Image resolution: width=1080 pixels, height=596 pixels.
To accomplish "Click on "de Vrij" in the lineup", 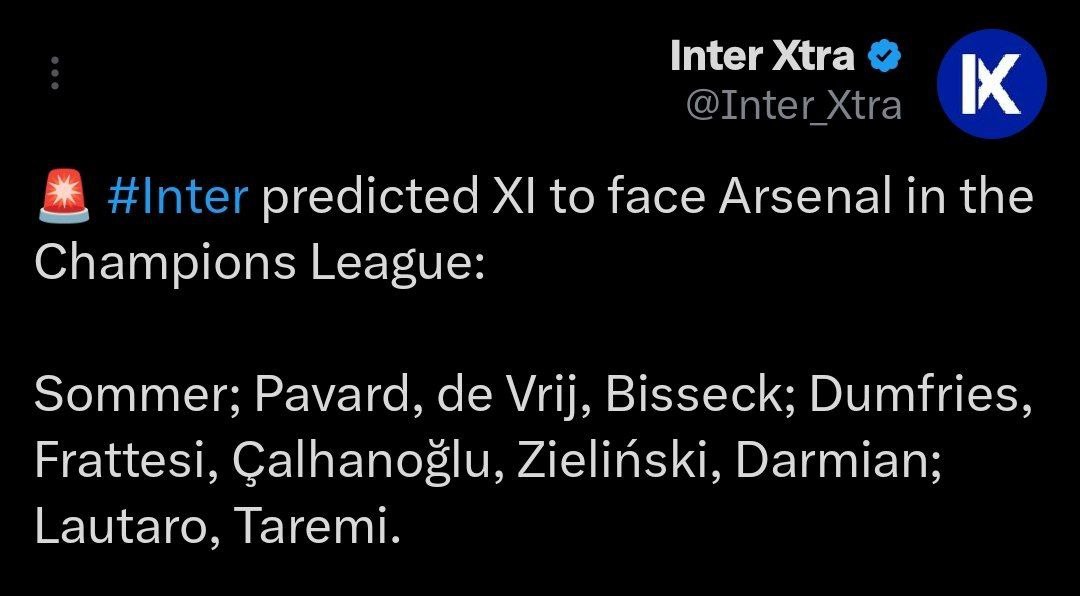I will [x=506, y=396].
